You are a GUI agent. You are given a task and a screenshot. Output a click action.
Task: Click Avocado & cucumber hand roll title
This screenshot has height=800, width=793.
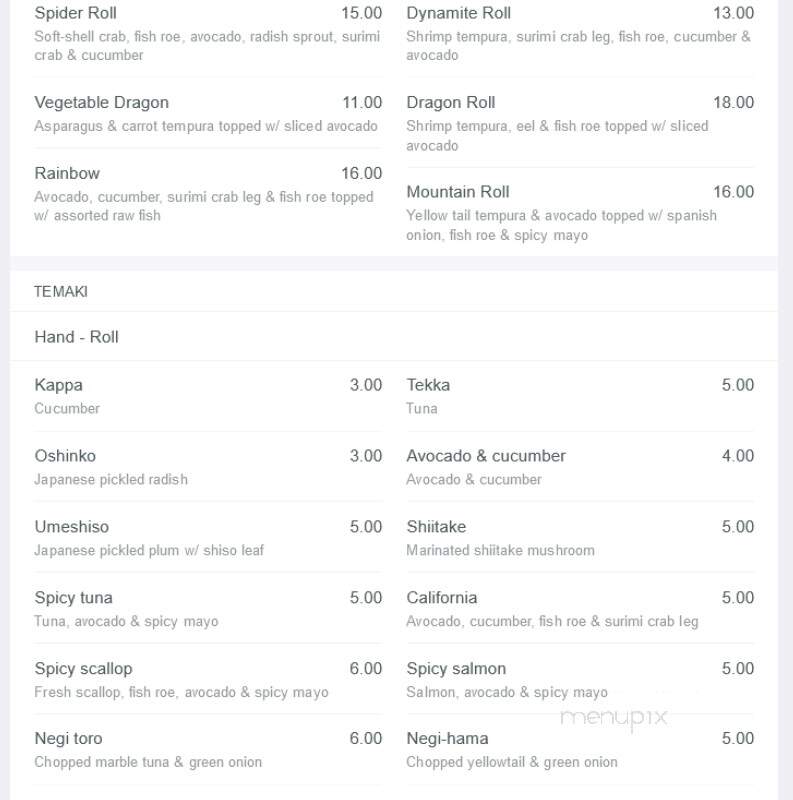tap(486, 456)
